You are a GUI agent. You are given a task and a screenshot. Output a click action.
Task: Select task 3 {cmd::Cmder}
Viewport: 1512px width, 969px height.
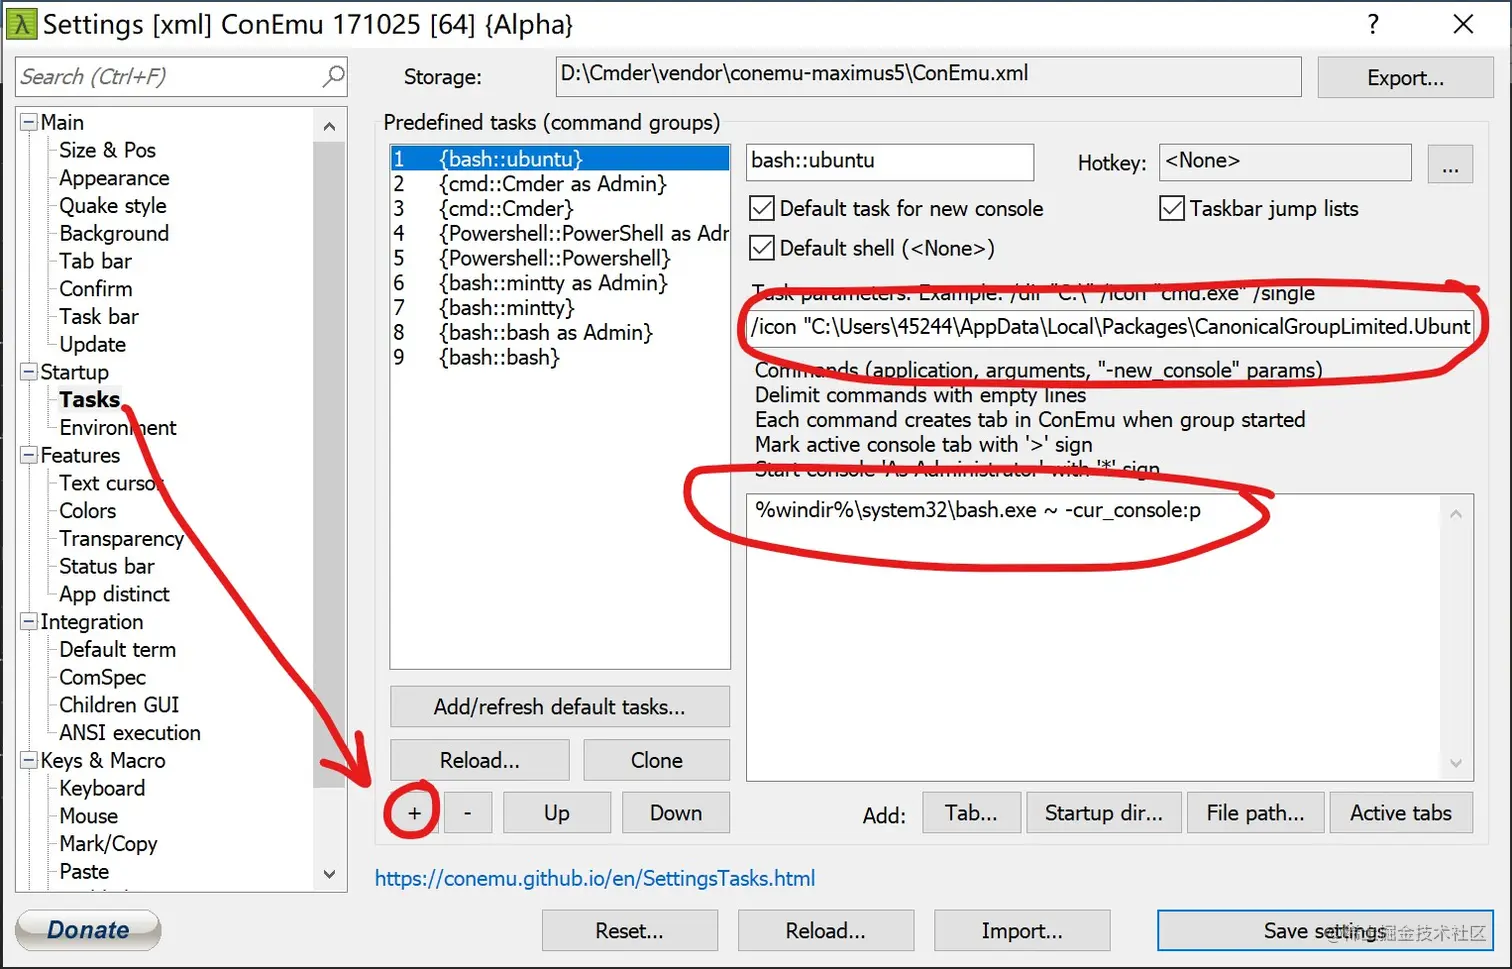click(559, 209)
